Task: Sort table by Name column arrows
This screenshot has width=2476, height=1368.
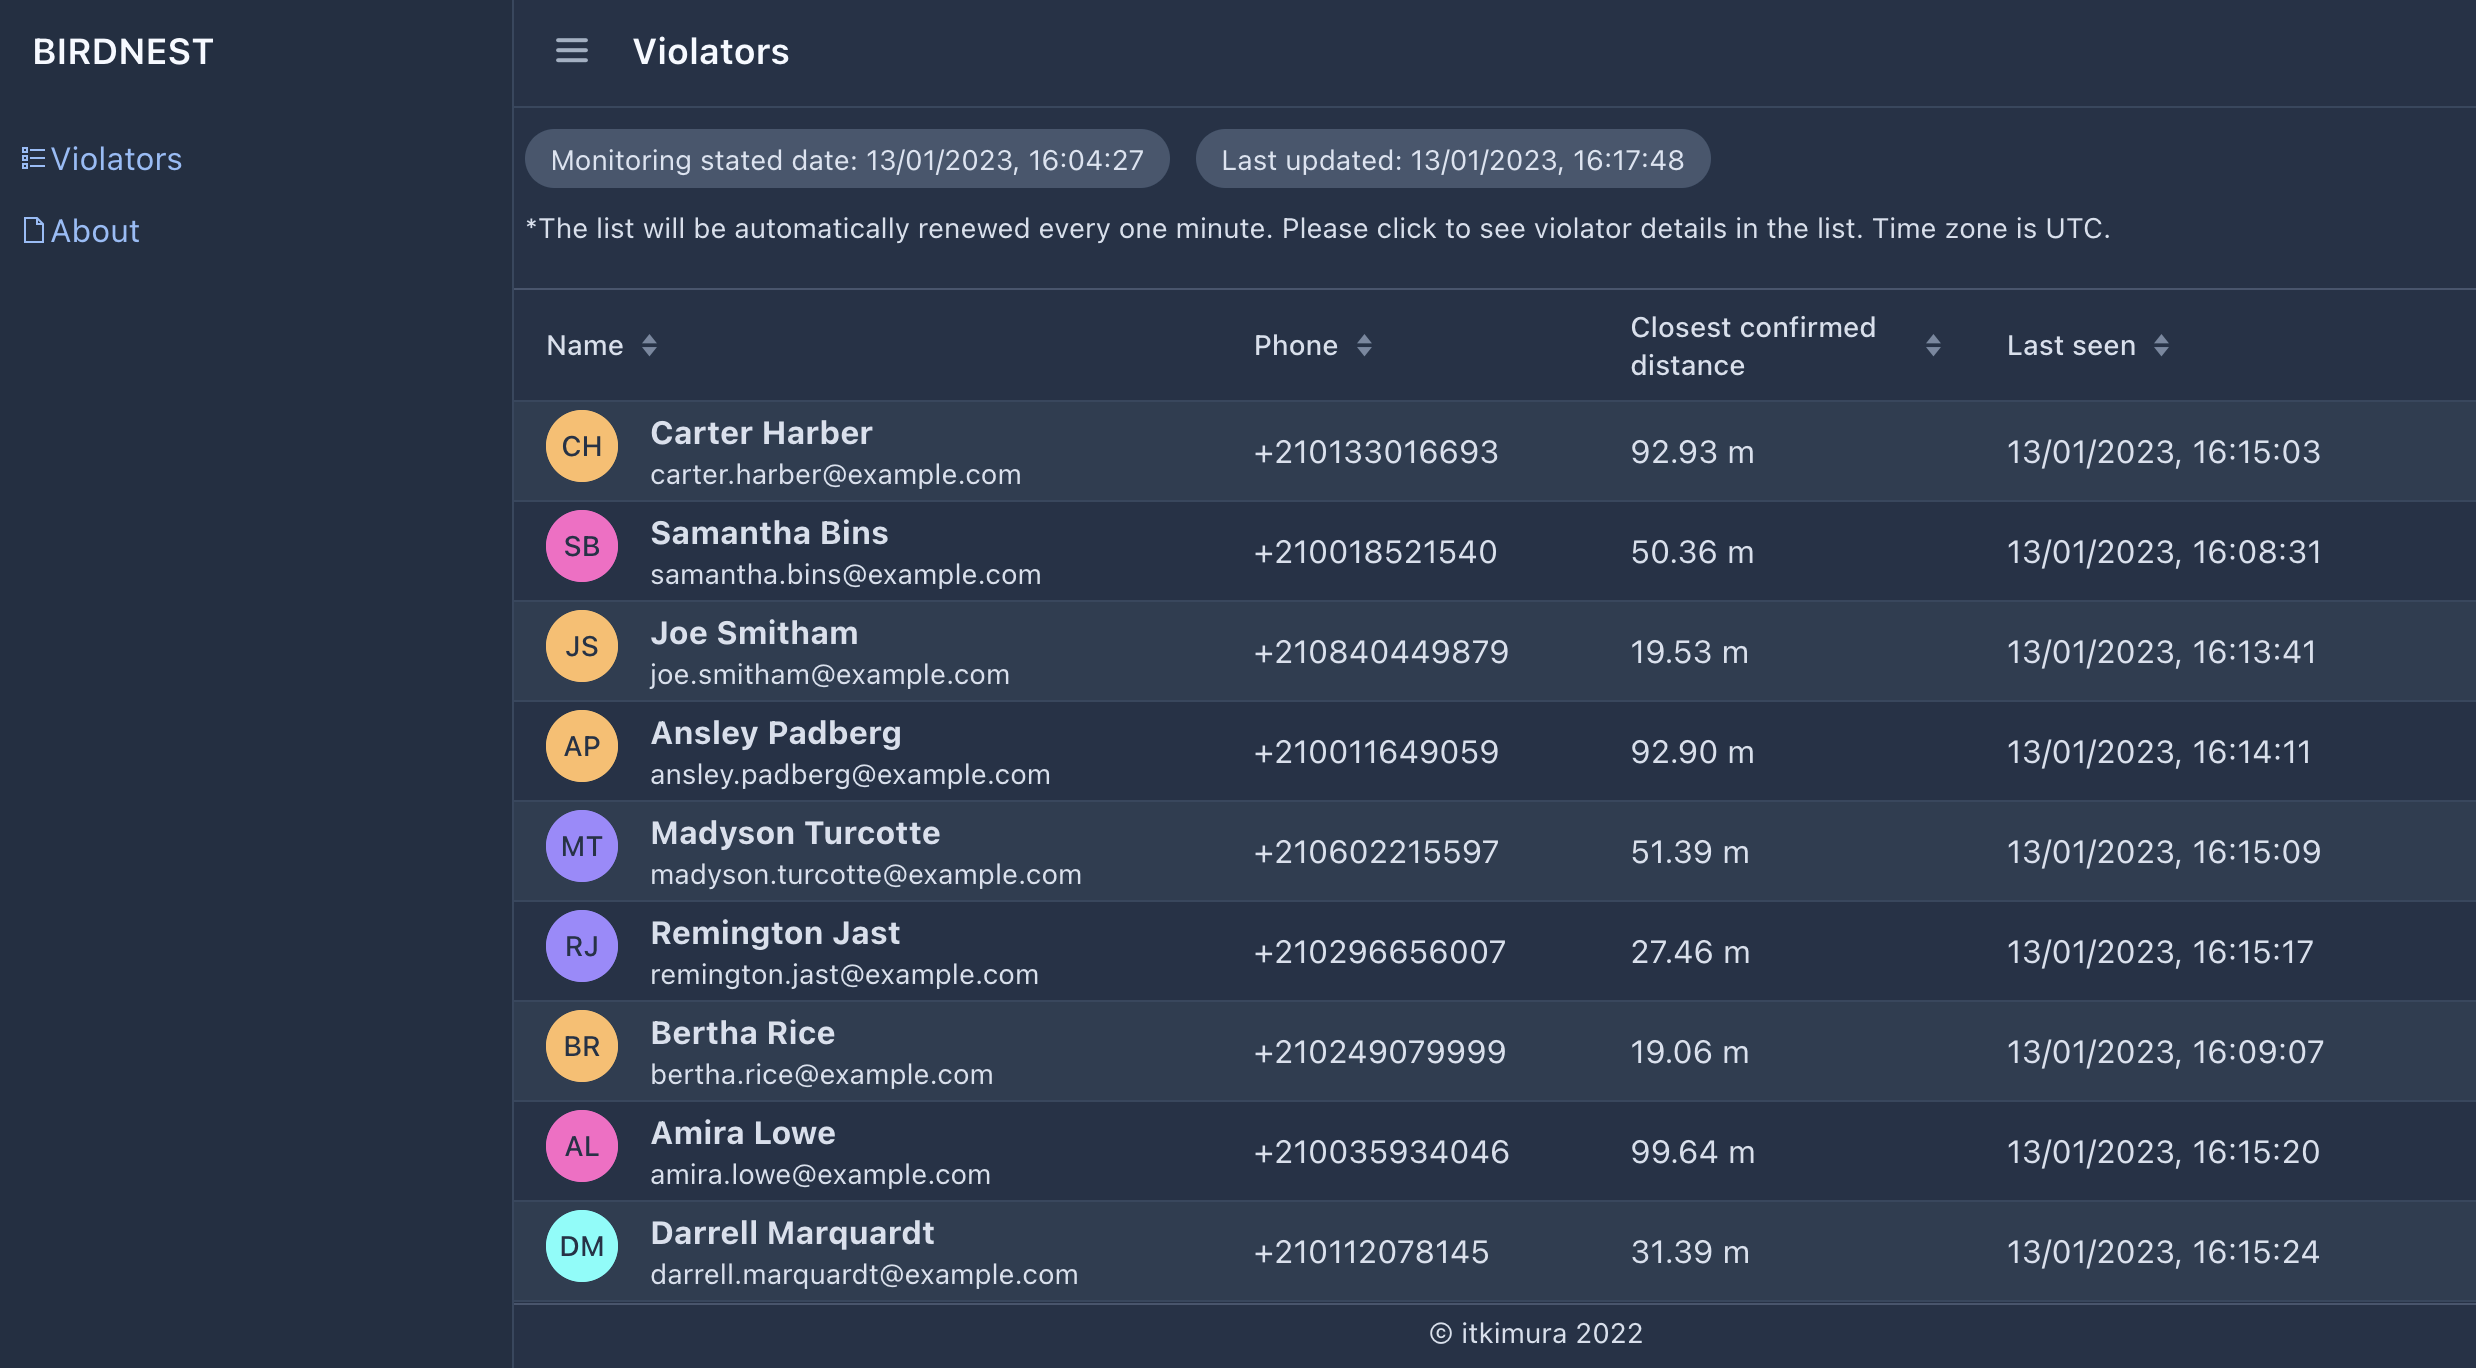Action: click(x=649, y=346)
